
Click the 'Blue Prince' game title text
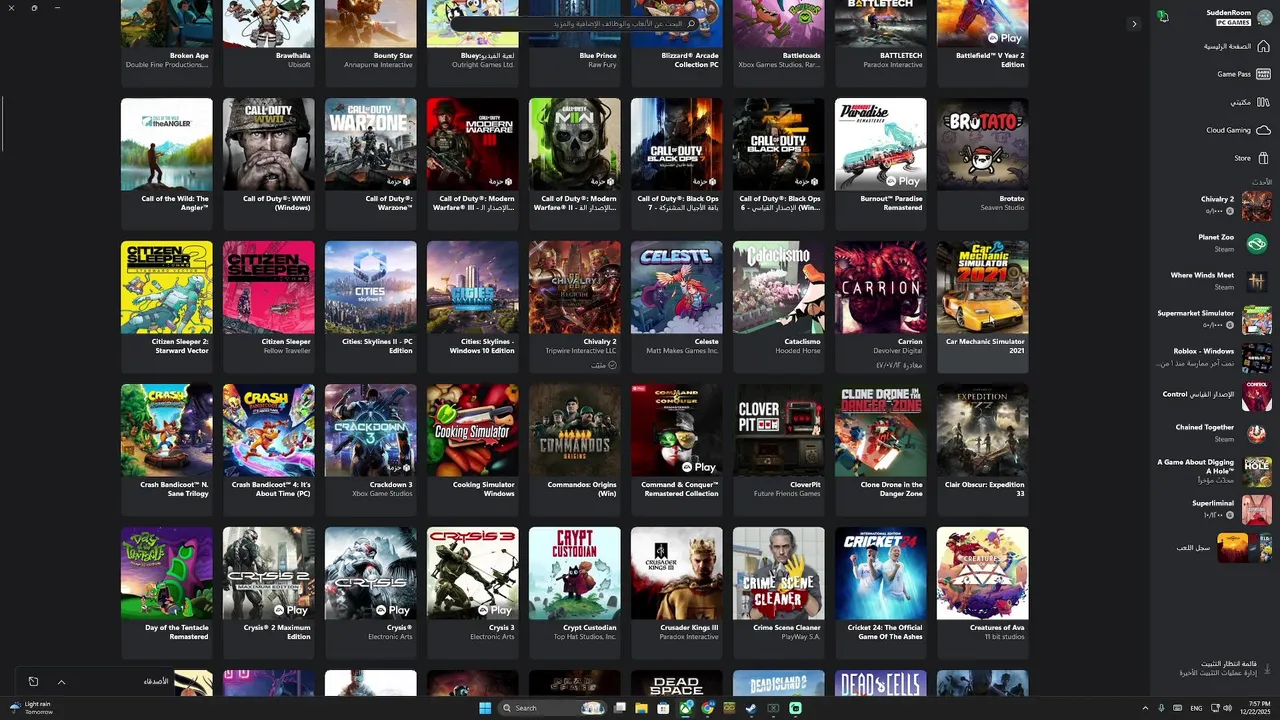click(598, 56)
